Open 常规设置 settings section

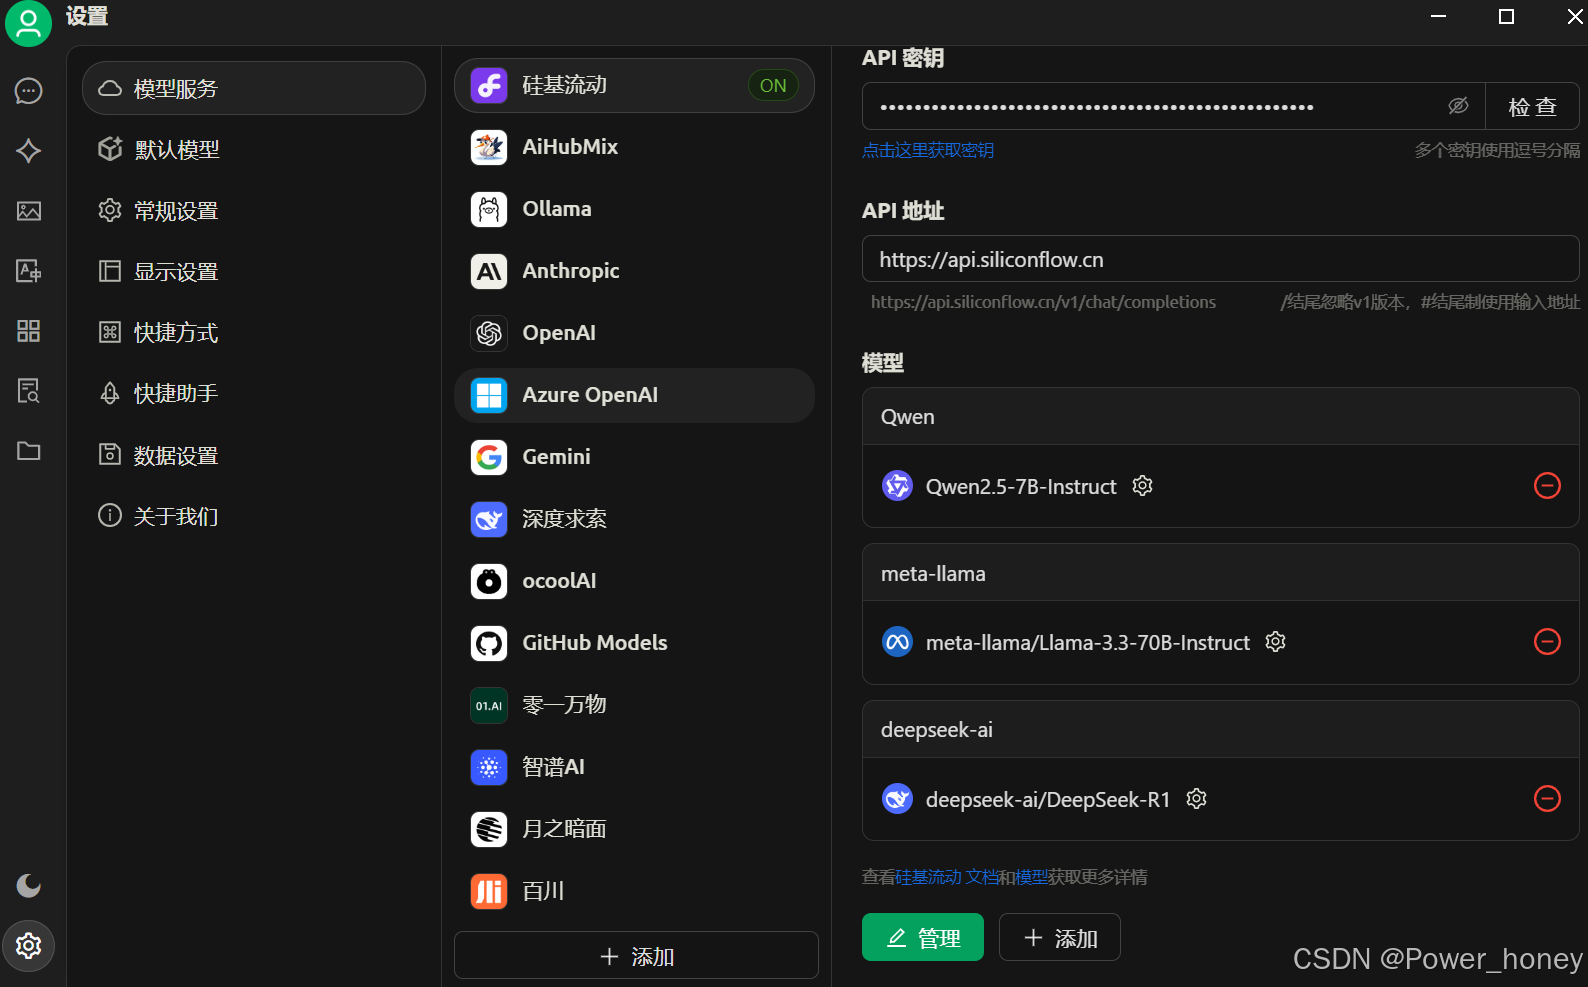click(x=254, y=211)
